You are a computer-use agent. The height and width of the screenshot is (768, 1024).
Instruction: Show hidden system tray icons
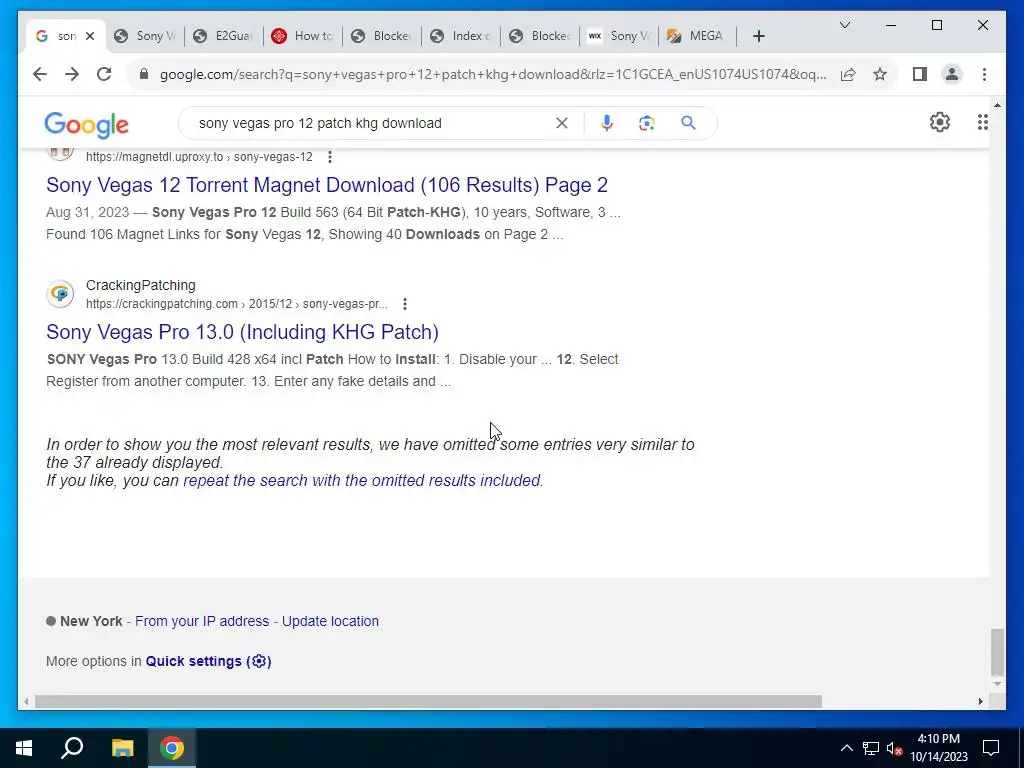pyautogui.click(x=846, y=748)
